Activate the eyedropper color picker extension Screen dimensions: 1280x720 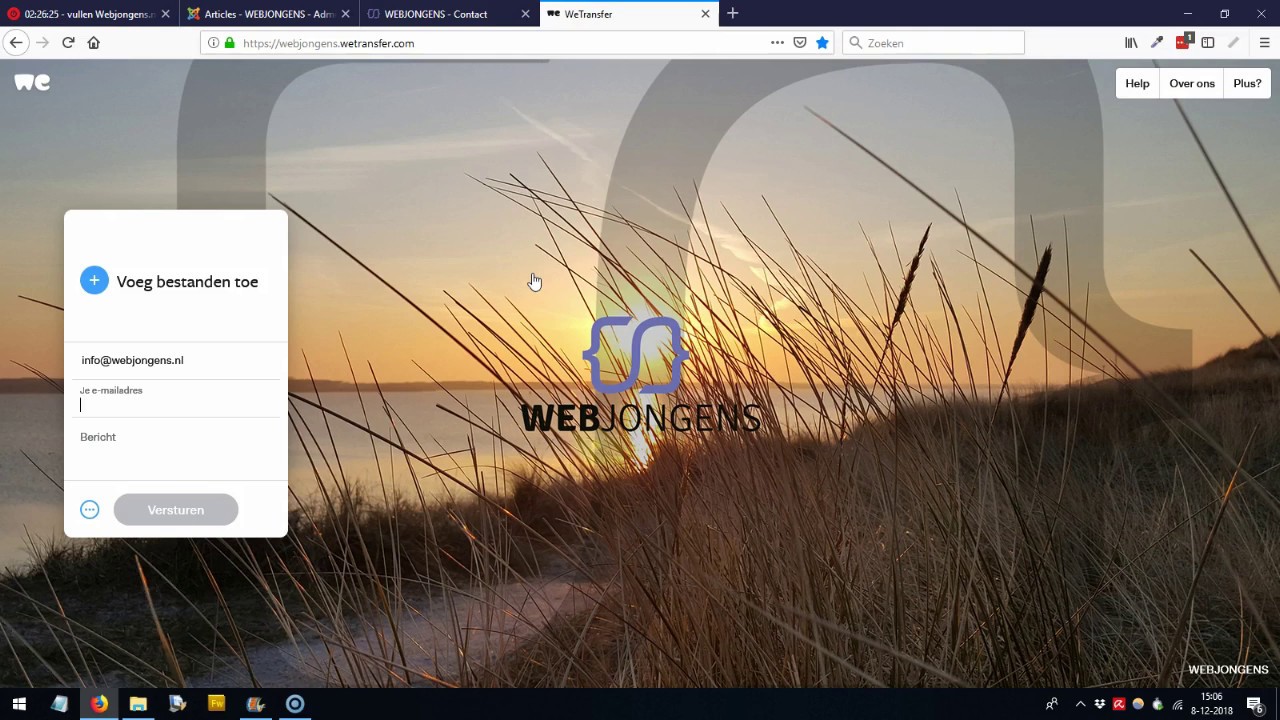coord(1157,43)
